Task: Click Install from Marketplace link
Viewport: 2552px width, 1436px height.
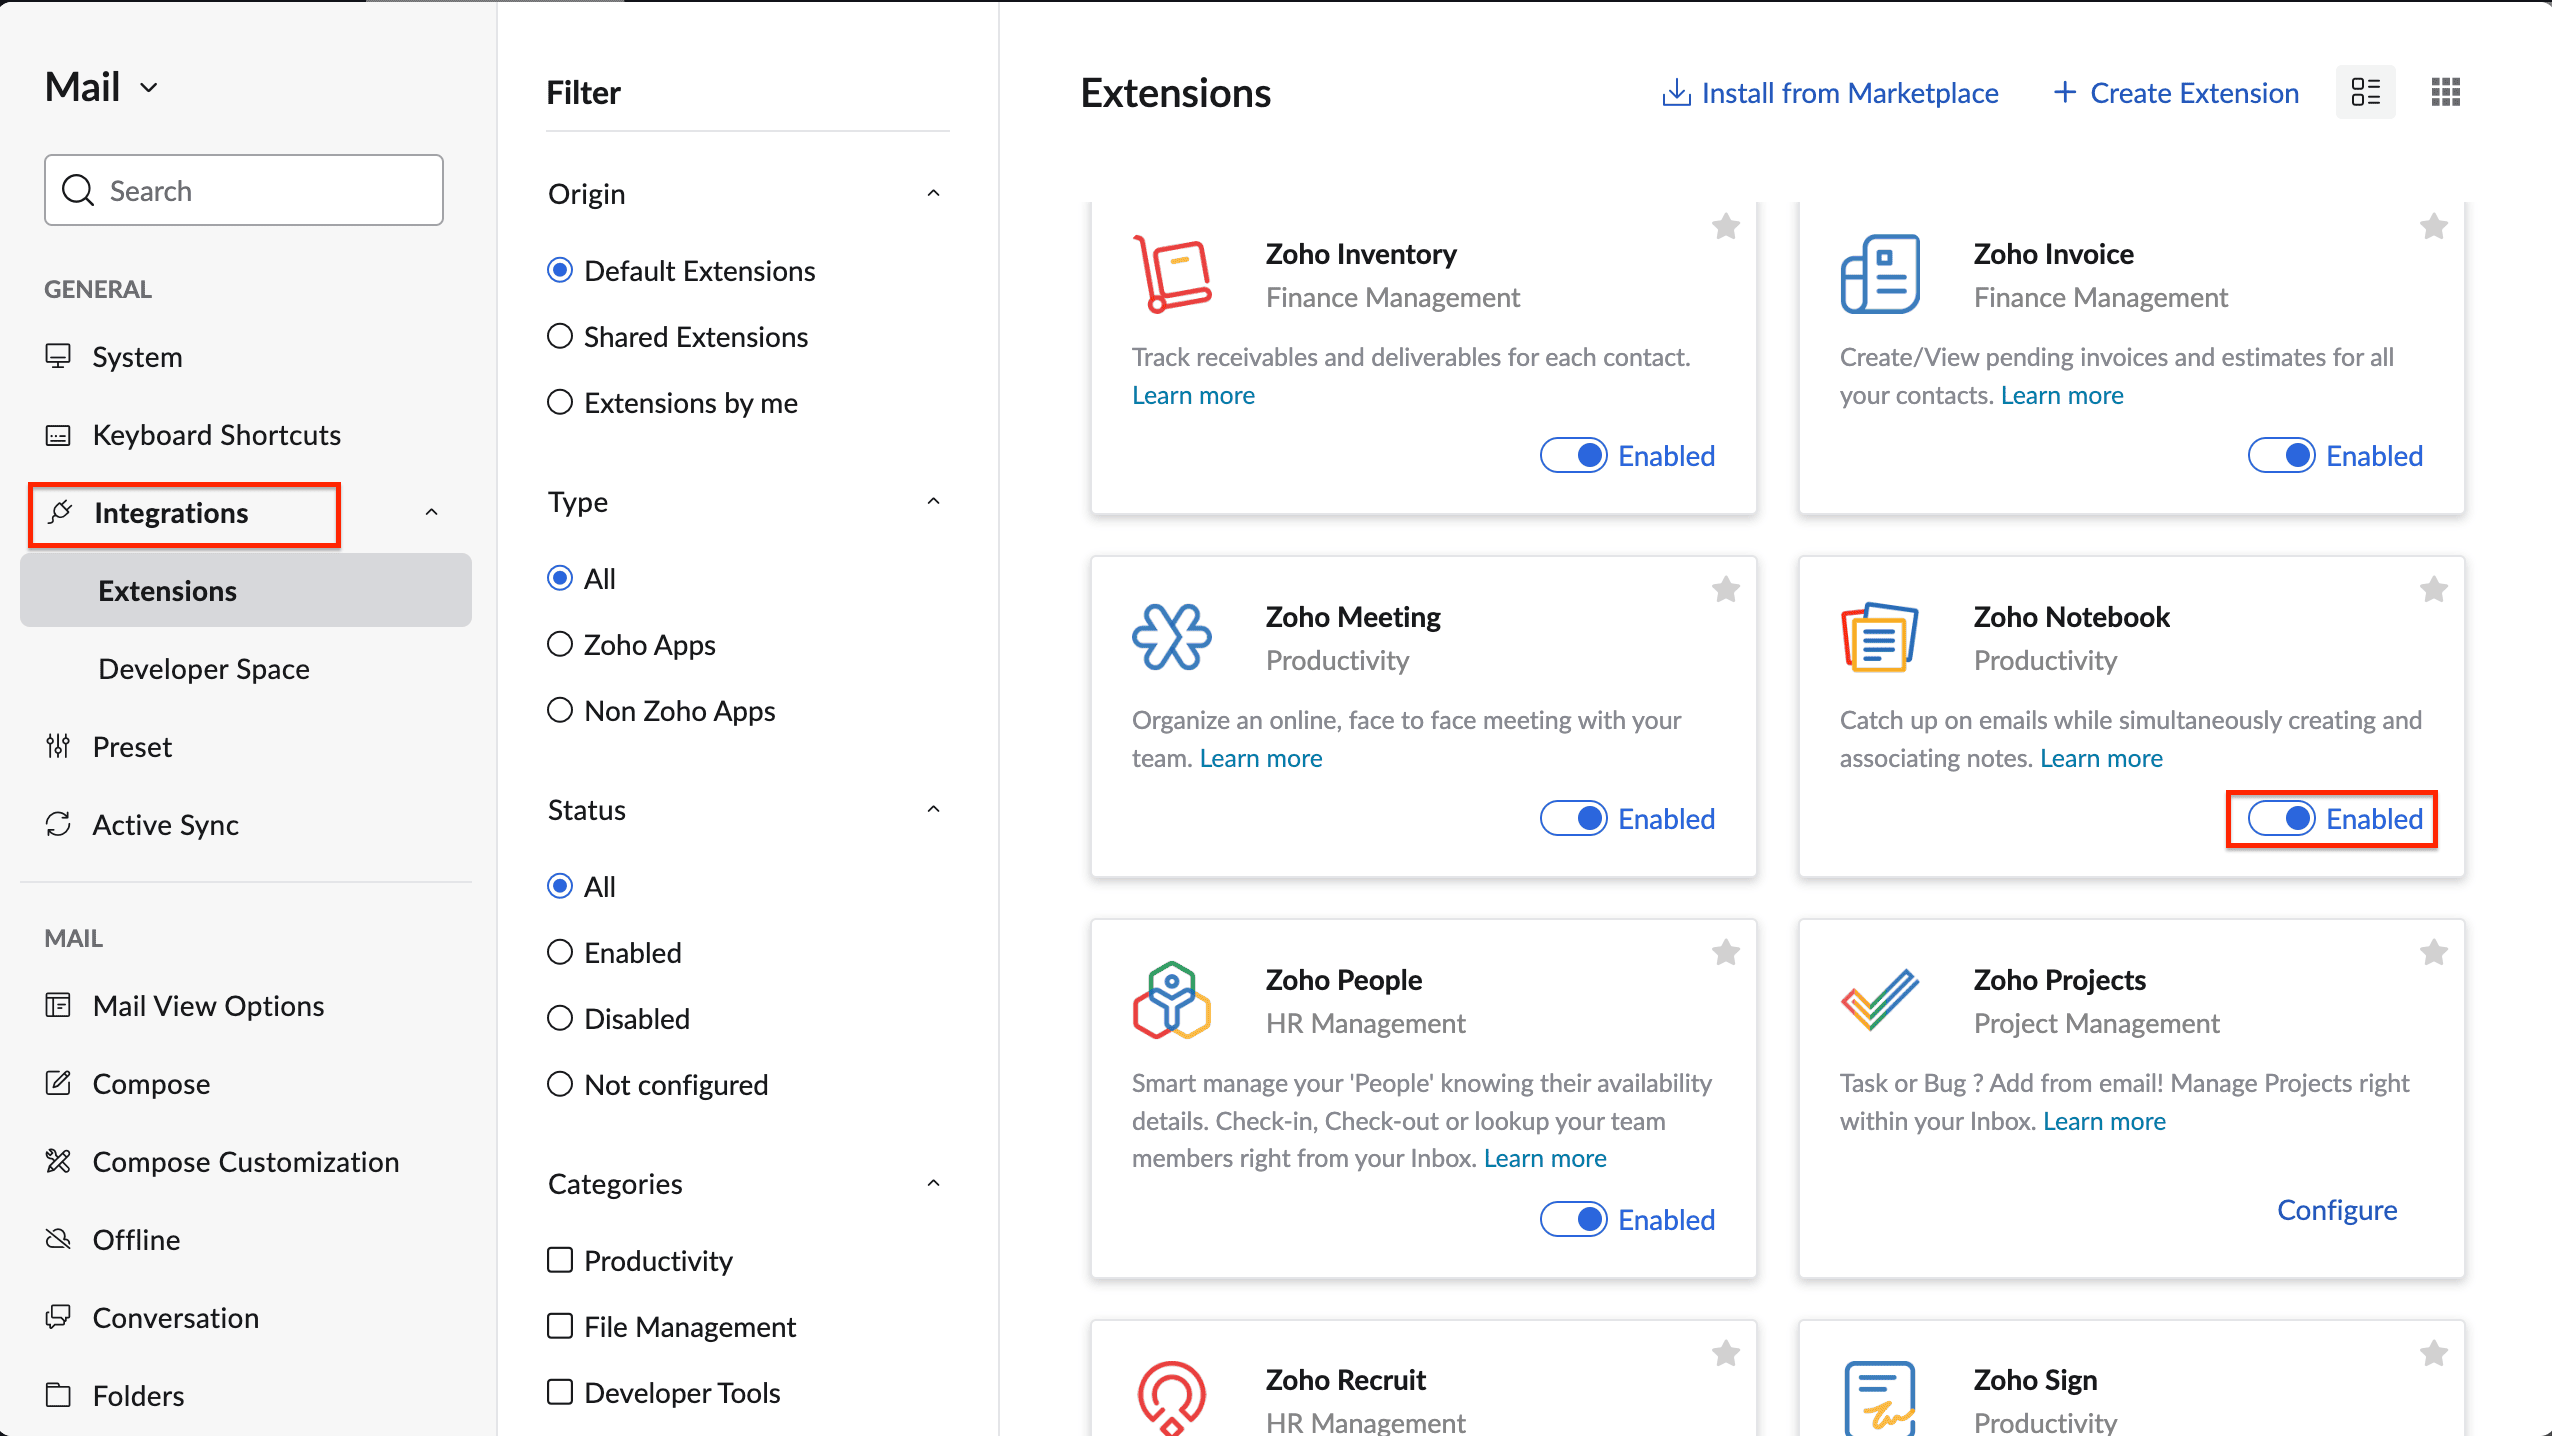Action: [x=1830, y=93]
